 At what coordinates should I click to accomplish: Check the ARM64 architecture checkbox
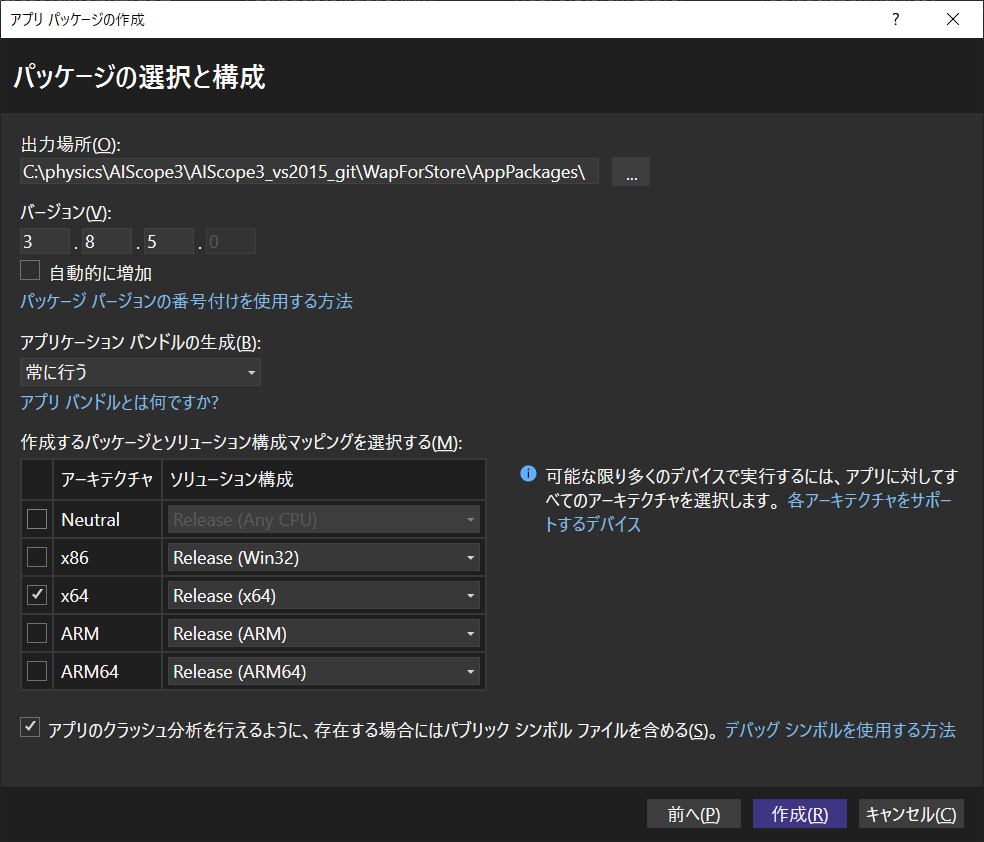[36, 671]
